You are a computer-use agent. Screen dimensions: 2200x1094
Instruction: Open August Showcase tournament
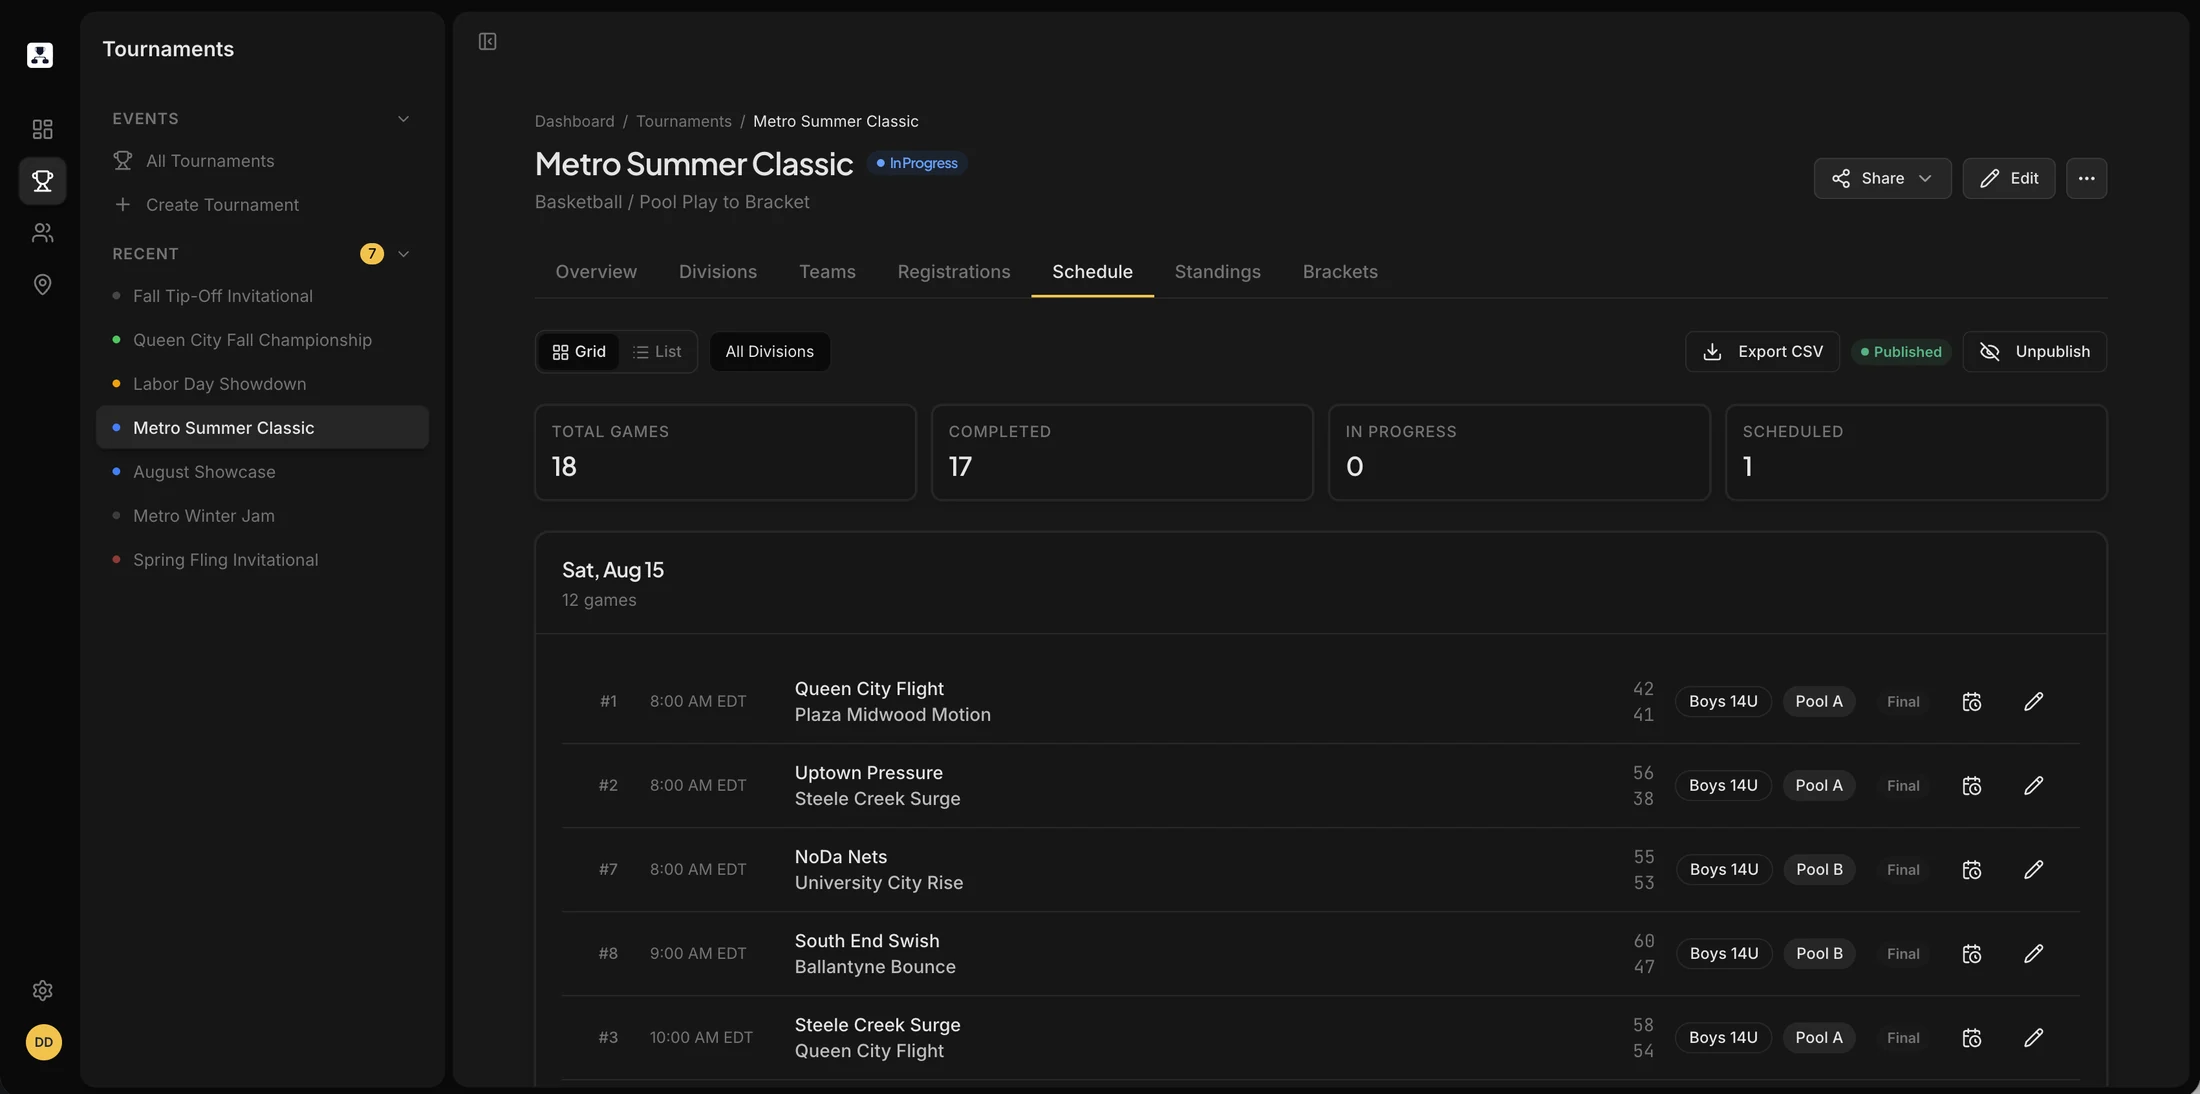(262, 472)
